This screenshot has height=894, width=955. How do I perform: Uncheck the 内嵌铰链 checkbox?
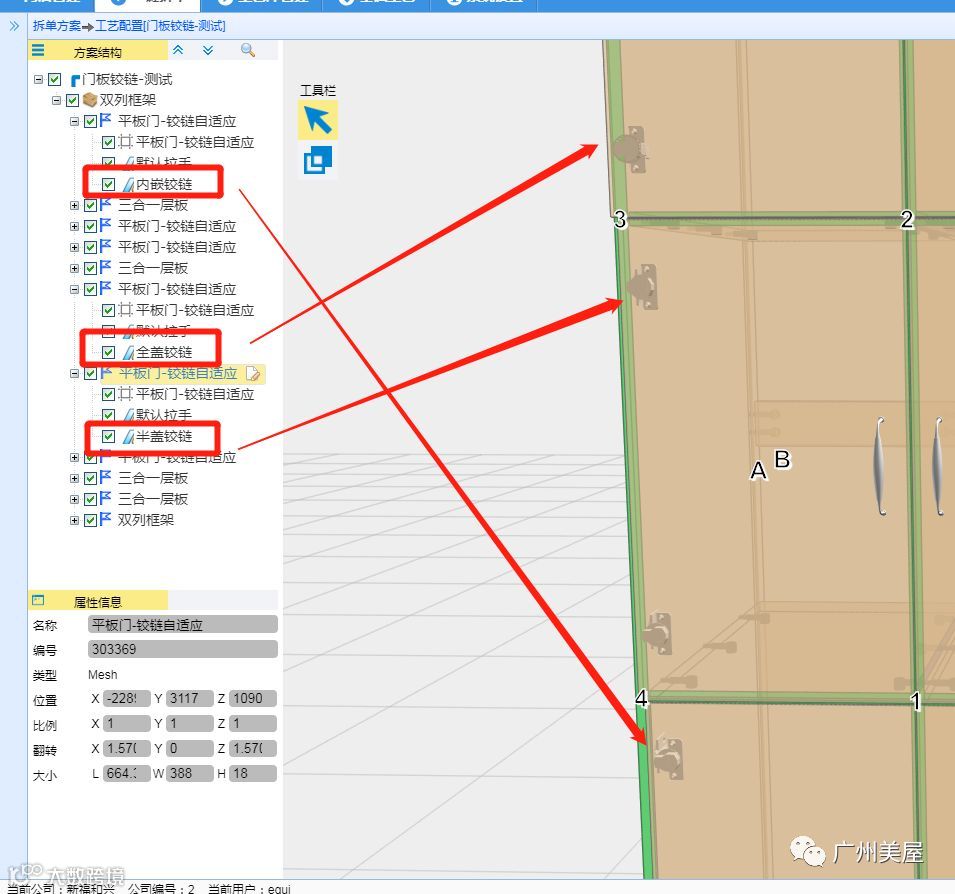point(108,184)
